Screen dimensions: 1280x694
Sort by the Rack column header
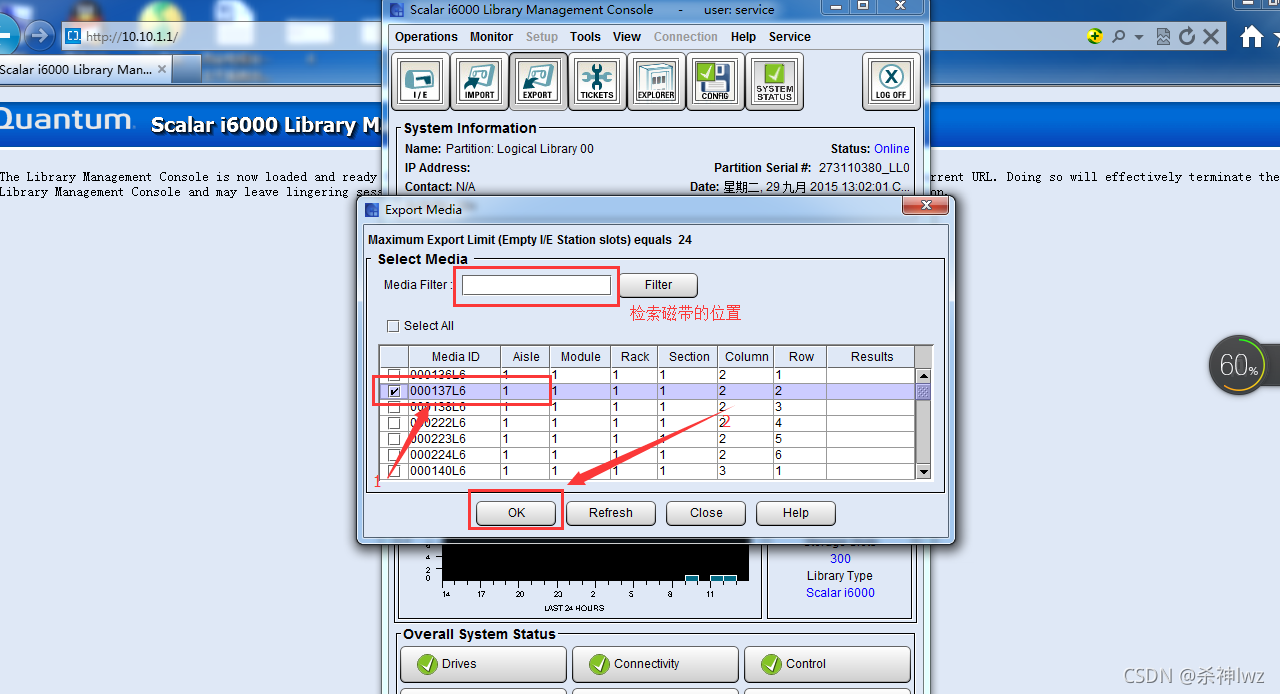(x=635, y=357)
